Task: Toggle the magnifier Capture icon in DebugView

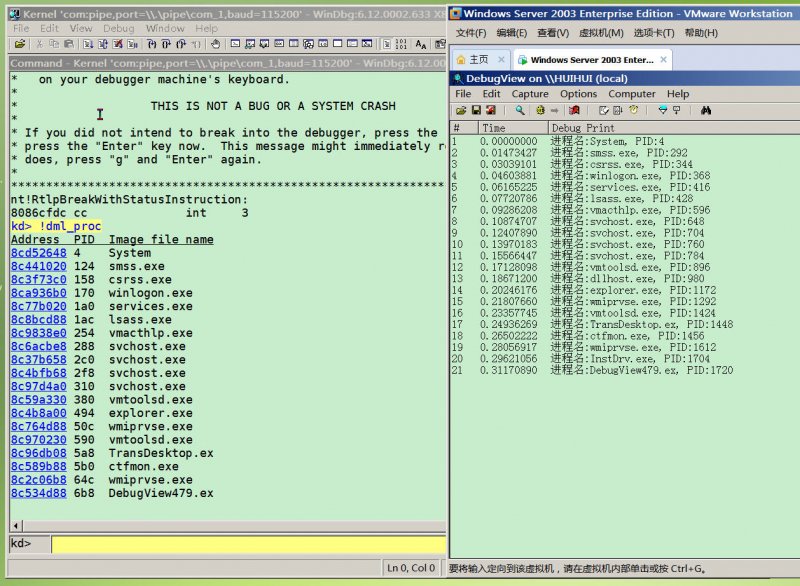Action: (520, 110)
